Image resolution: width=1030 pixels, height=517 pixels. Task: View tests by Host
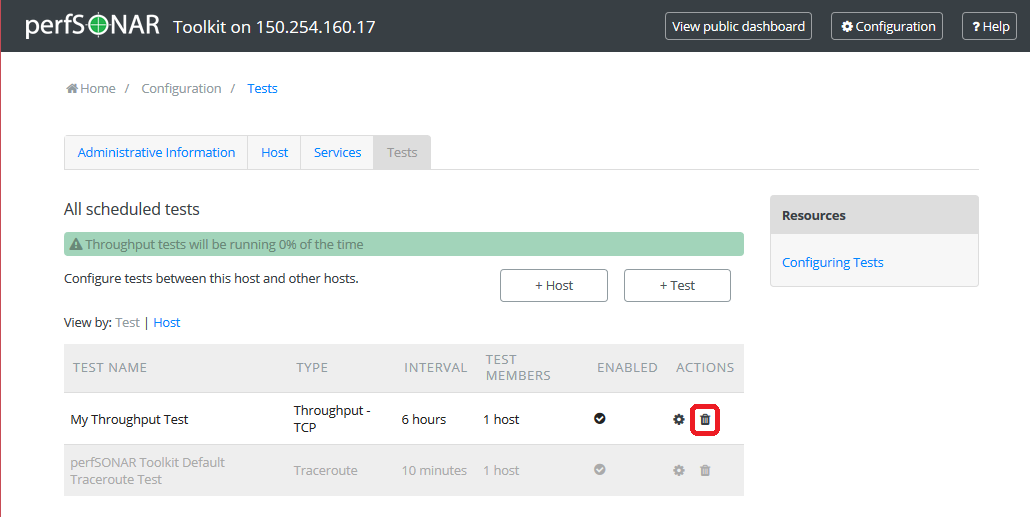tap(167, 323)
